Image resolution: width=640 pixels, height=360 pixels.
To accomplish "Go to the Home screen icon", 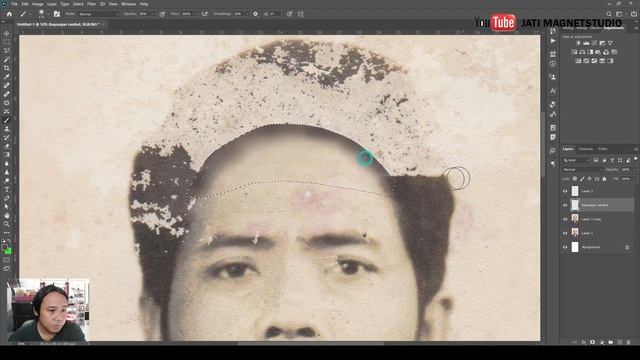I will [x=9, y=14].
